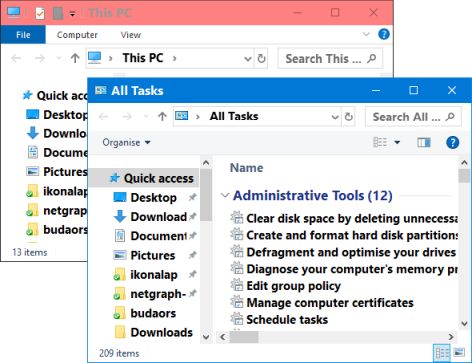Select the pinned Download folder in All Tasks
The width and height of the screenshot is (472, 363).
[x=150, y=217]
